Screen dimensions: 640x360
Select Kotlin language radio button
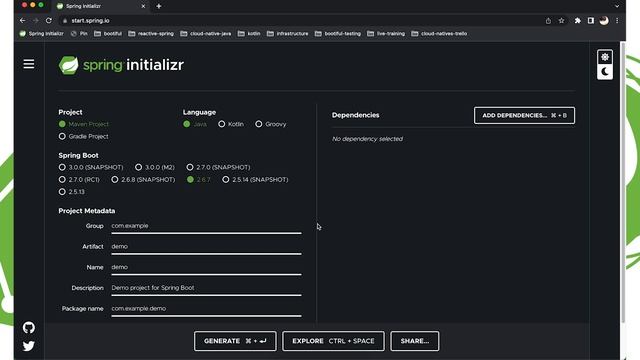pos(222,124)
